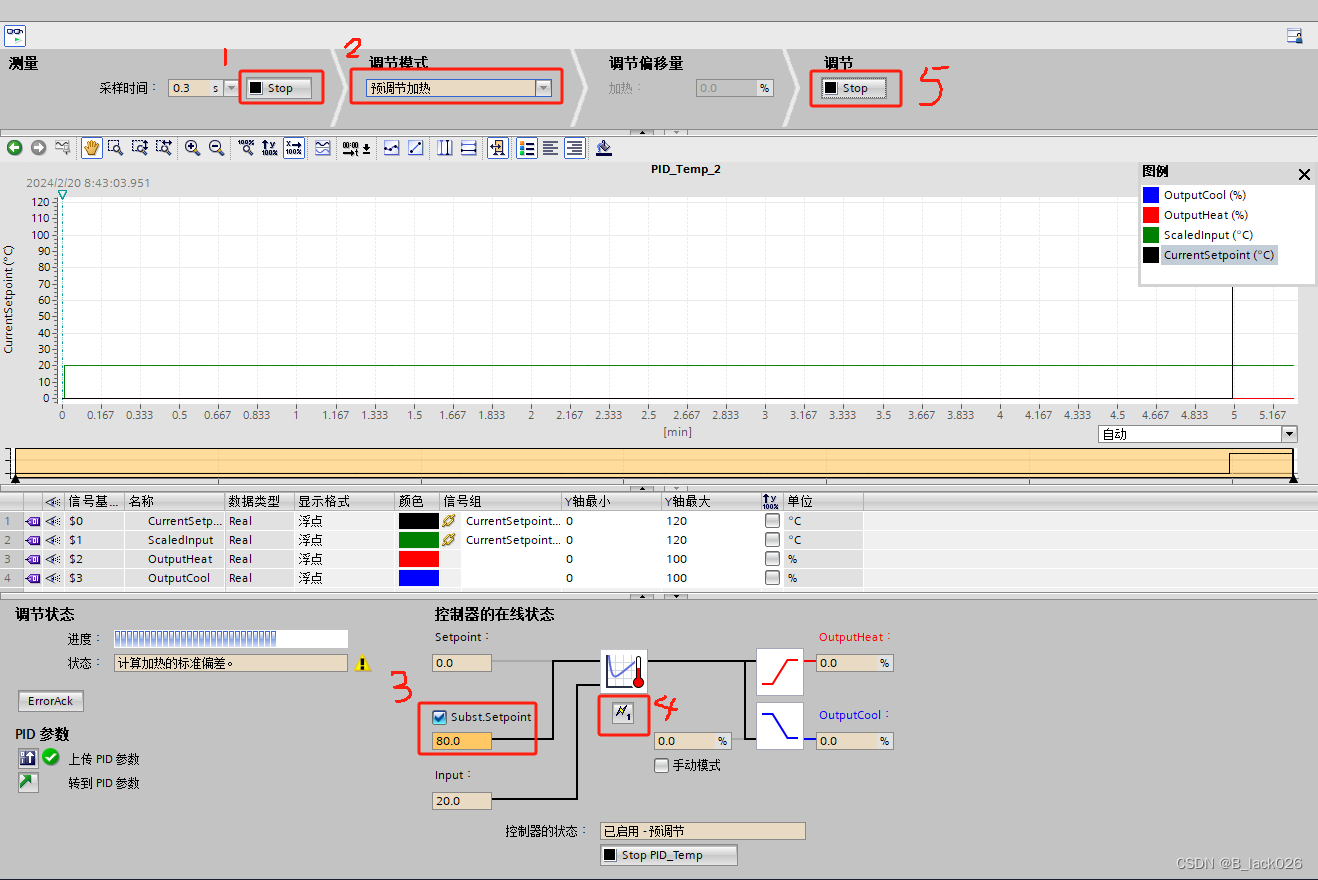Viewport: 1318px width, 880px height.
Task: Click the show measurement points icon
Action: 391,148
